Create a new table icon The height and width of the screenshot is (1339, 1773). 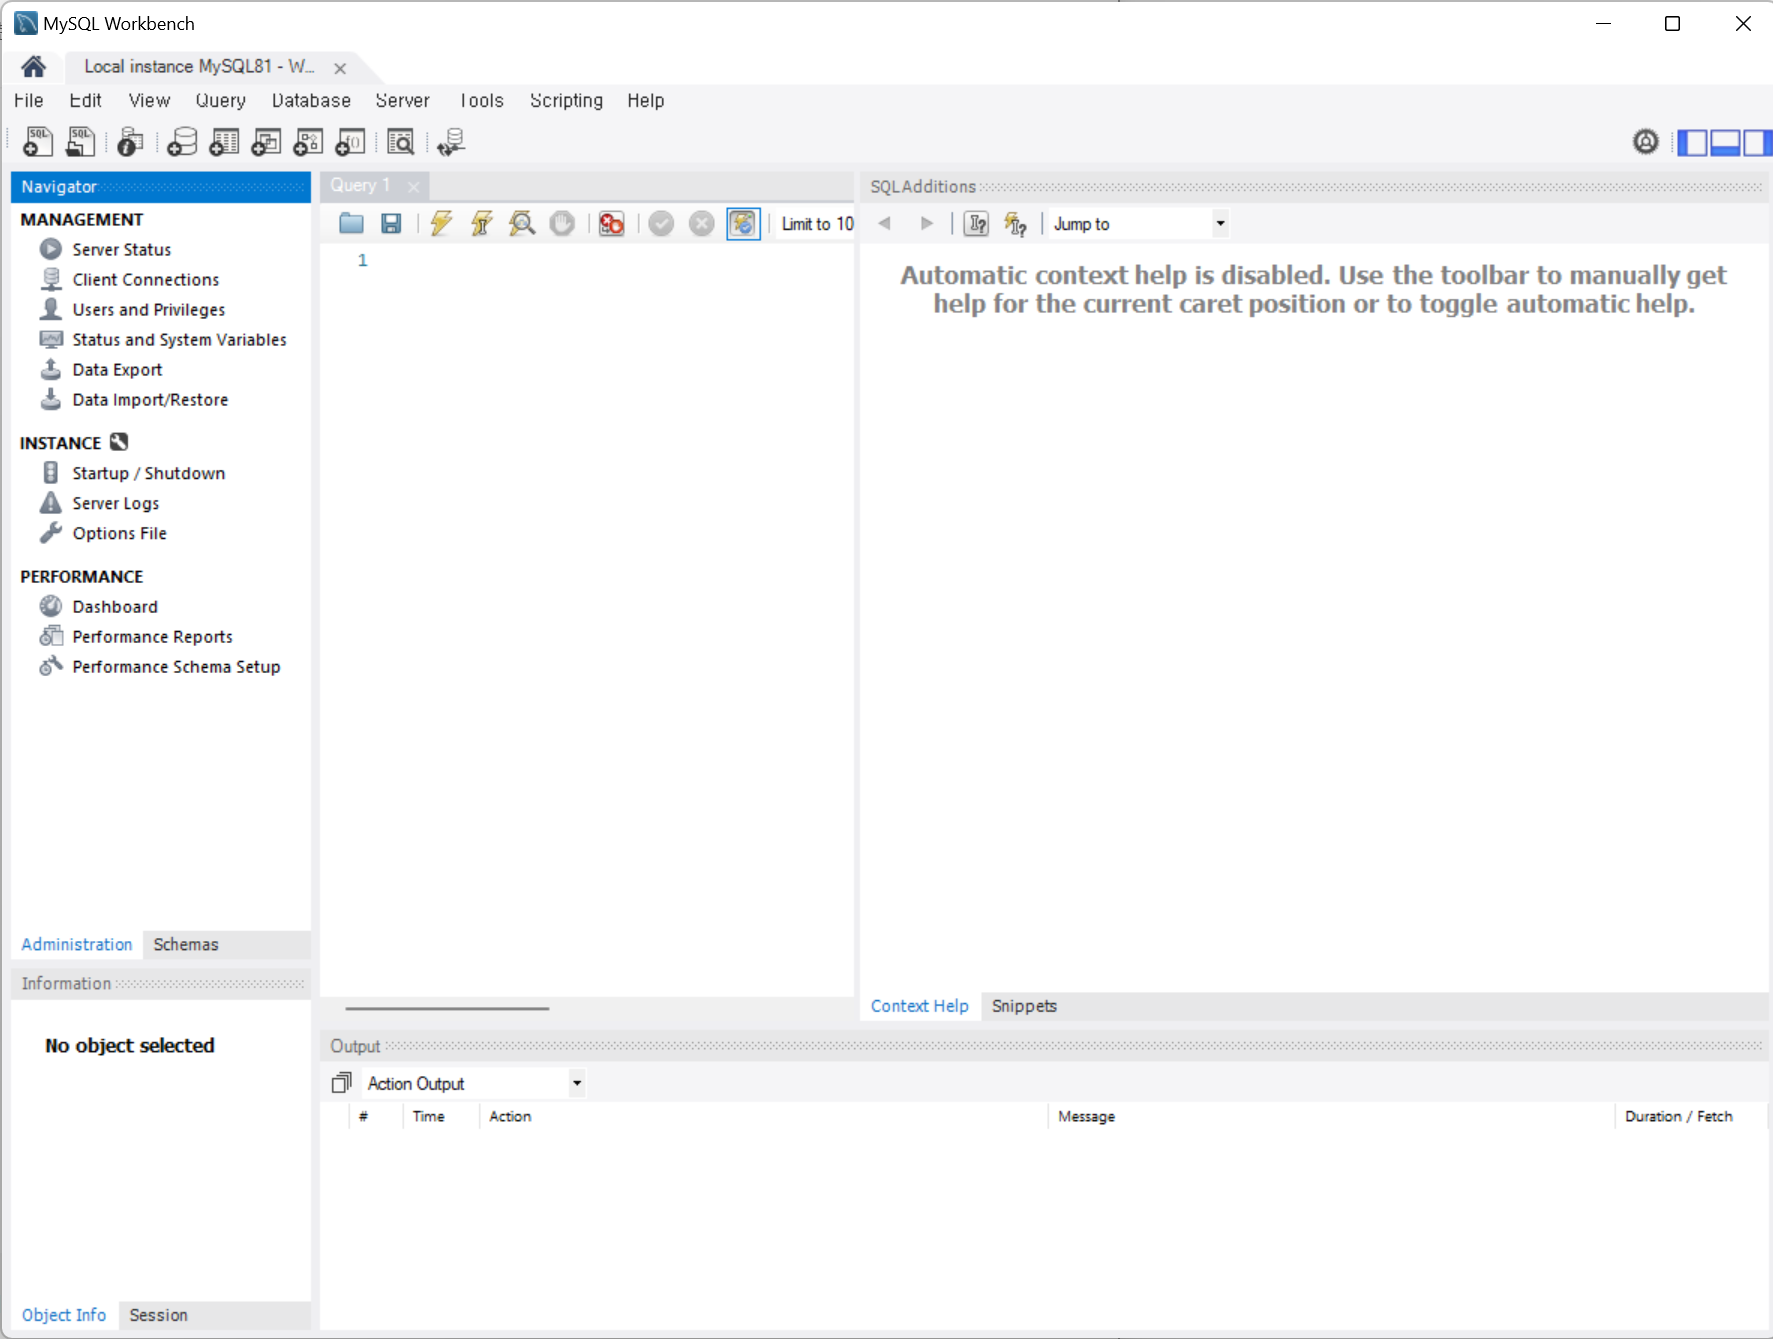click(x=224, y=142)
